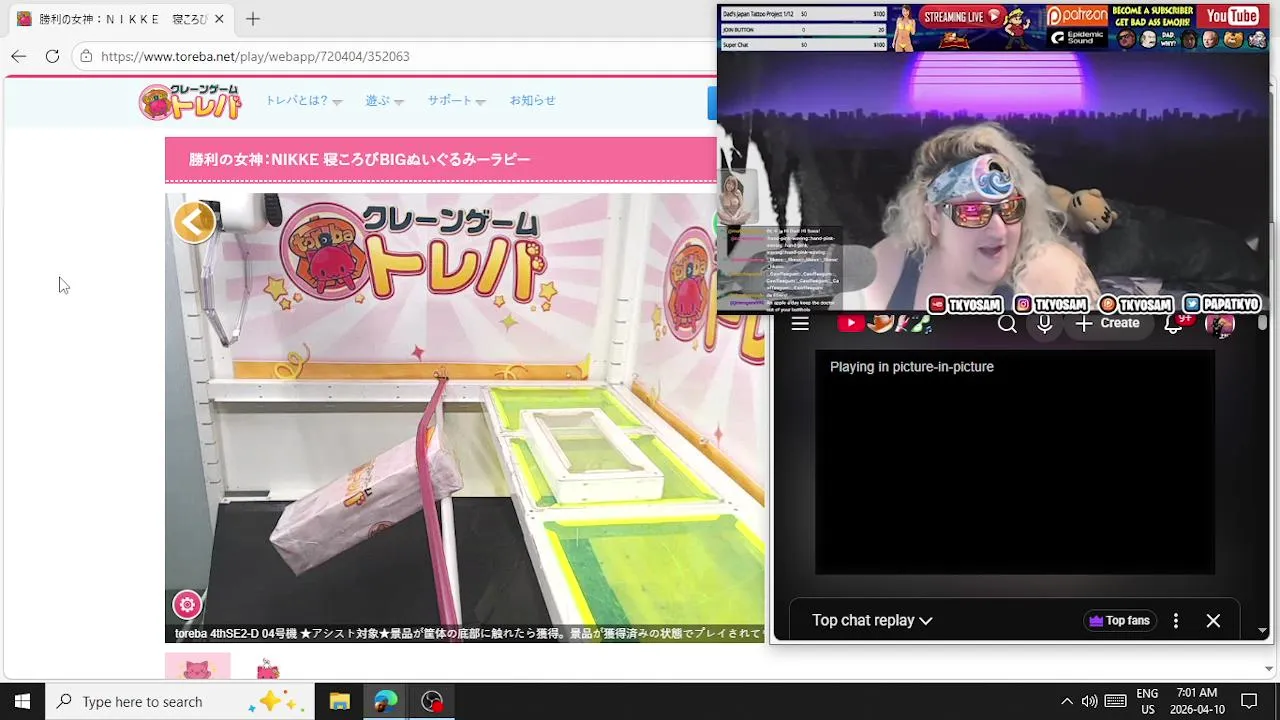This screenshot has width=1280, height=720.
Task: Open a new browser tab
Action: (x=253, y=19)
